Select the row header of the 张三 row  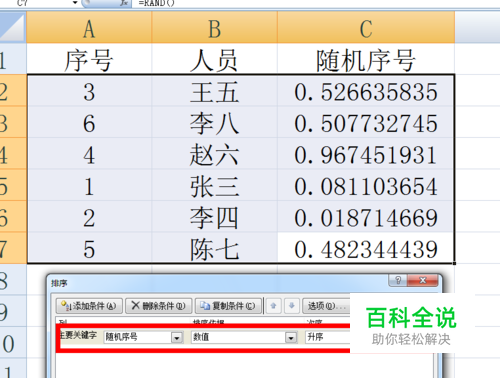coord(13,185)
